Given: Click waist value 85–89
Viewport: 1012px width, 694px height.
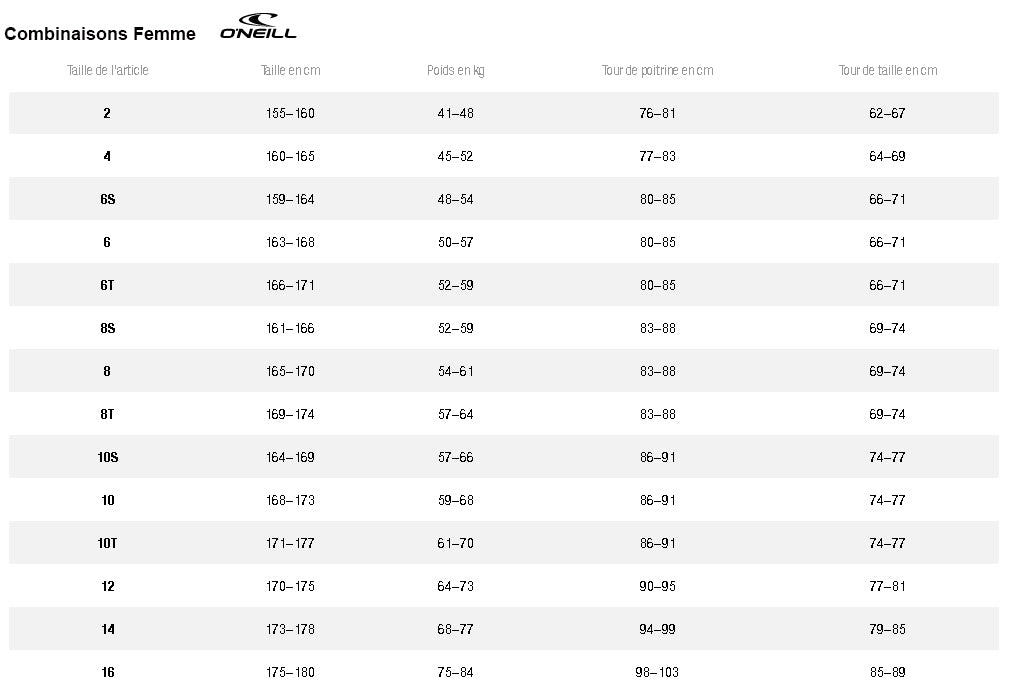Looking at the screenshot, I should tap(887, 673).
